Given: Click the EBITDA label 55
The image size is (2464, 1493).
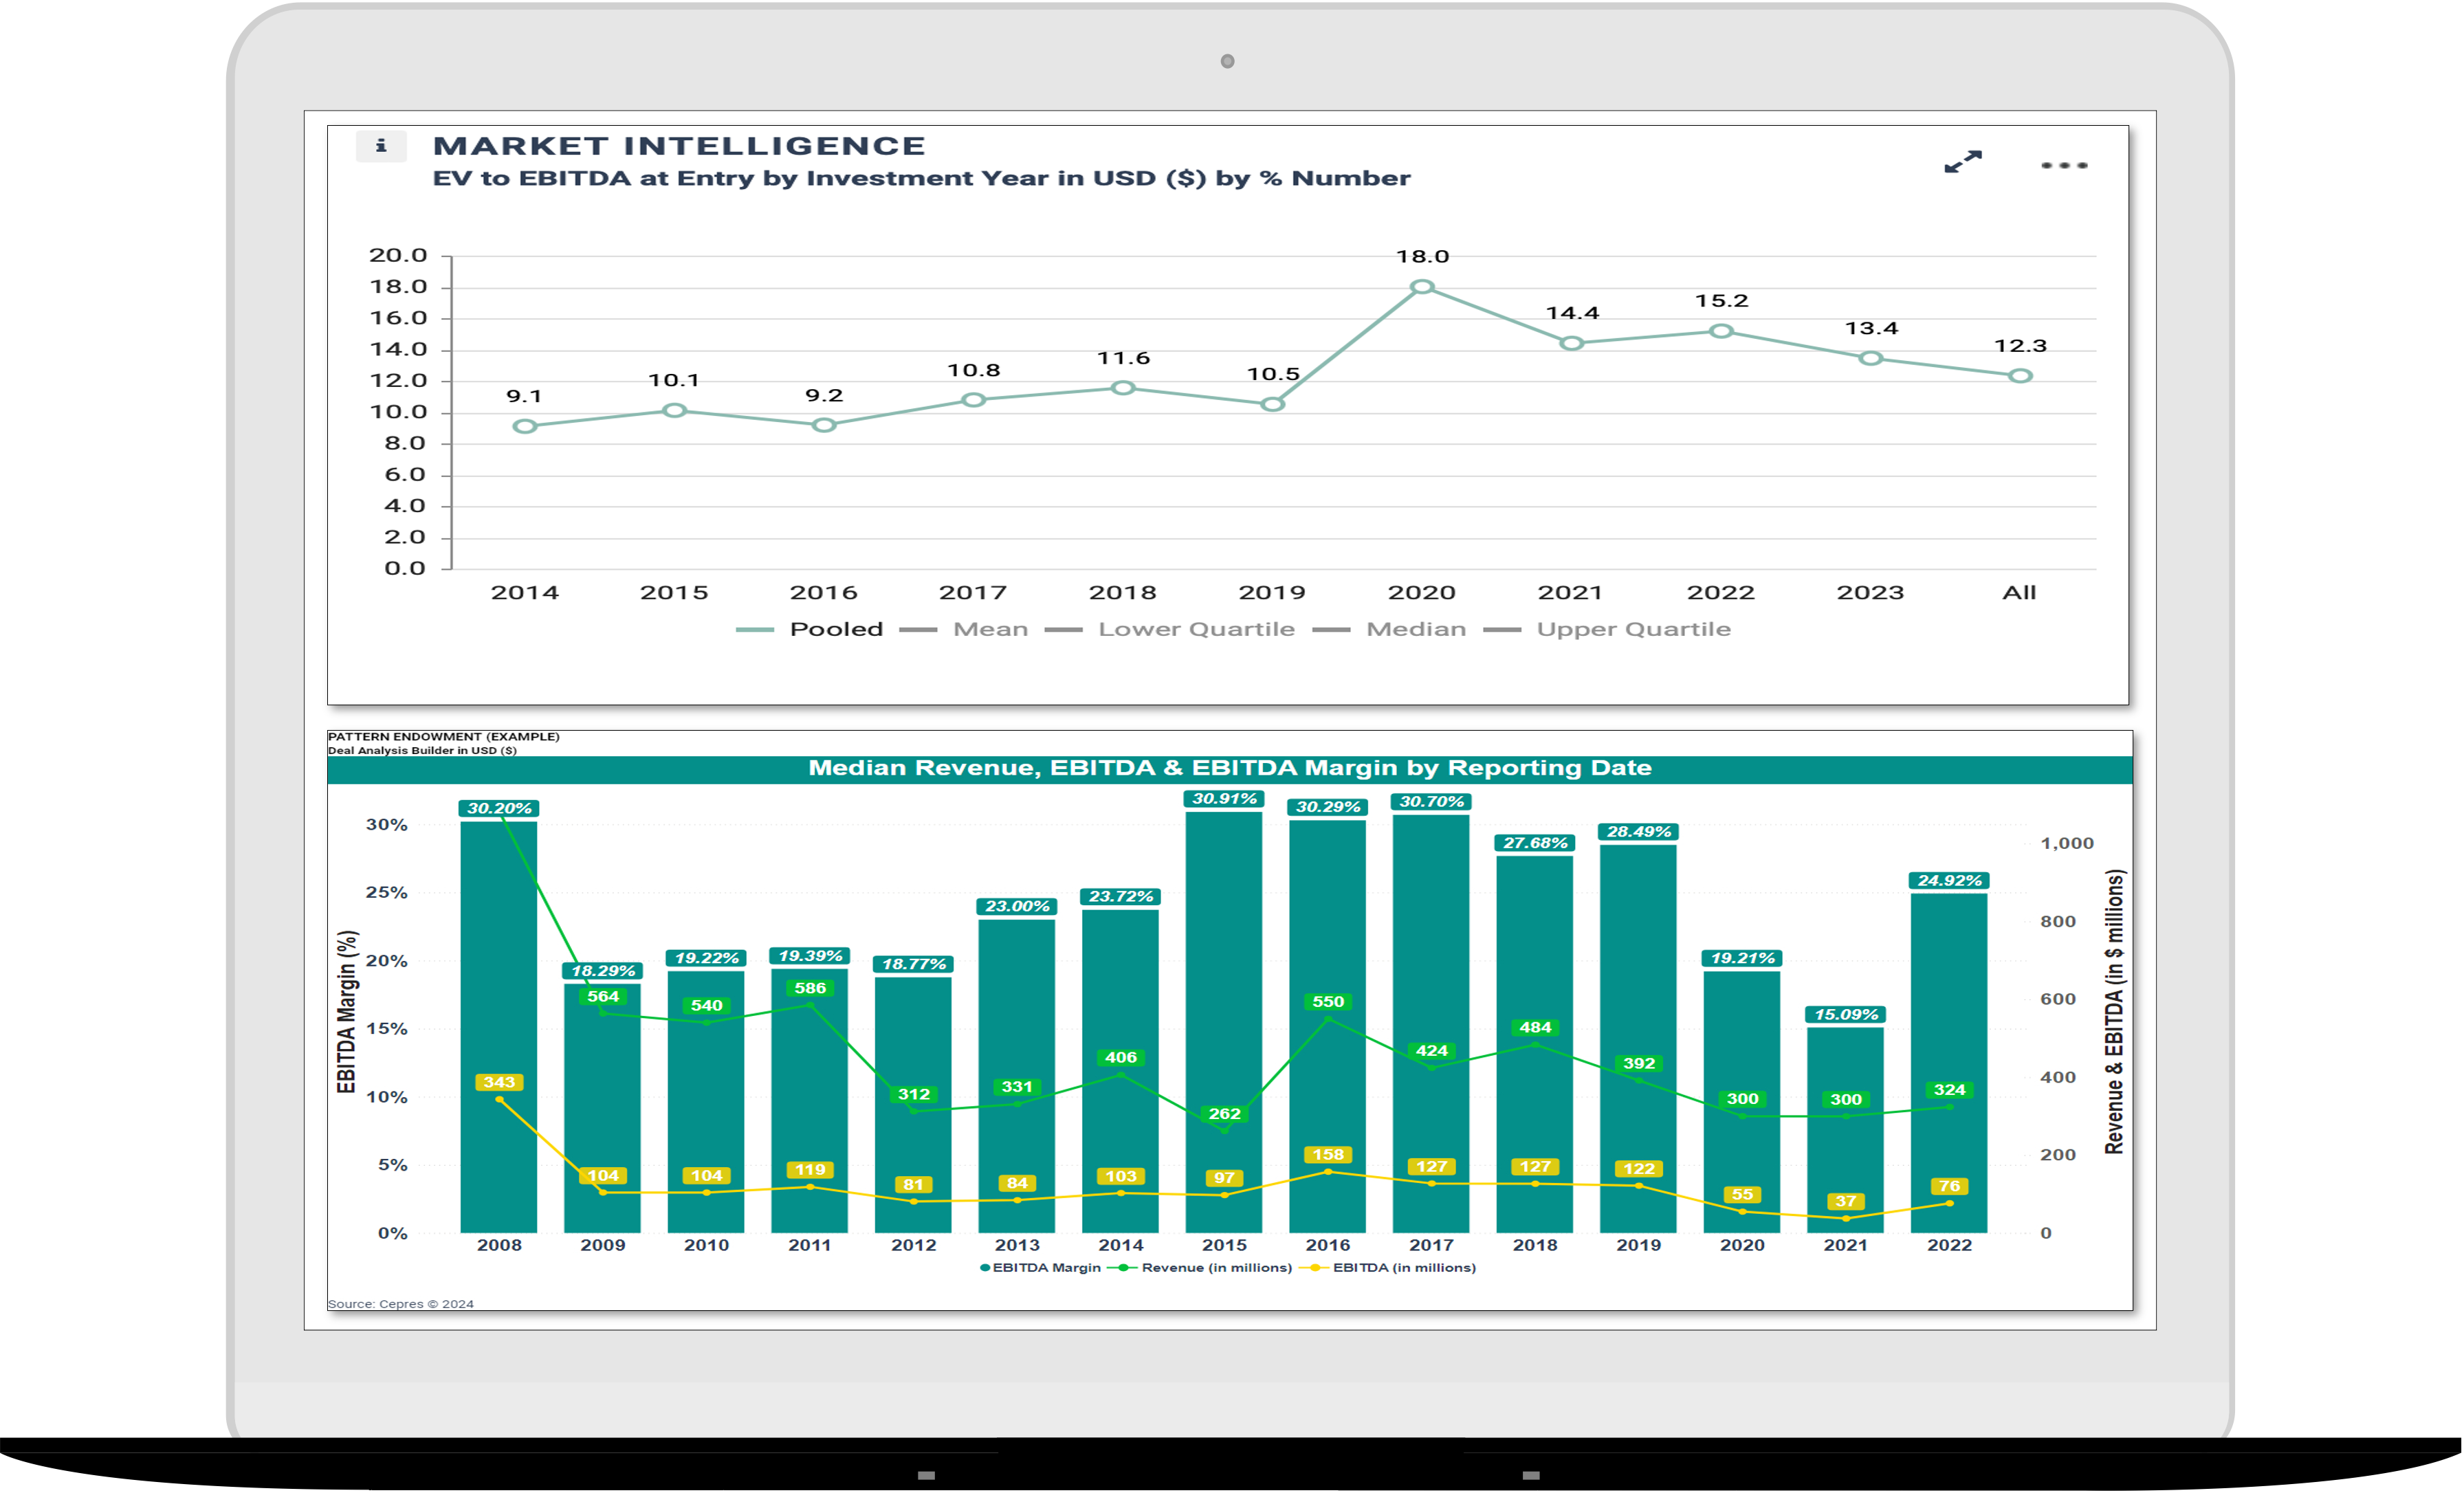Looking at the screenshot, I should click(1743, 1194).
